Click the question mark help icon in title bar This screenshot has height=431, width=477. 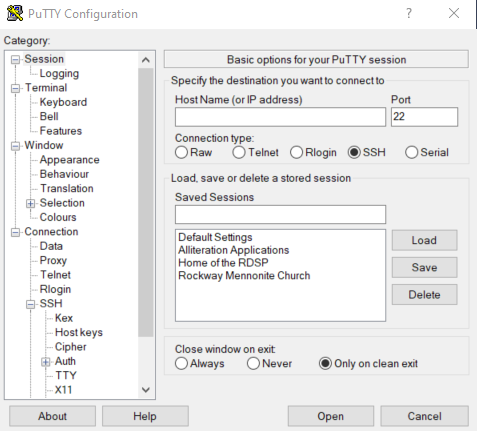click(409, 13)
